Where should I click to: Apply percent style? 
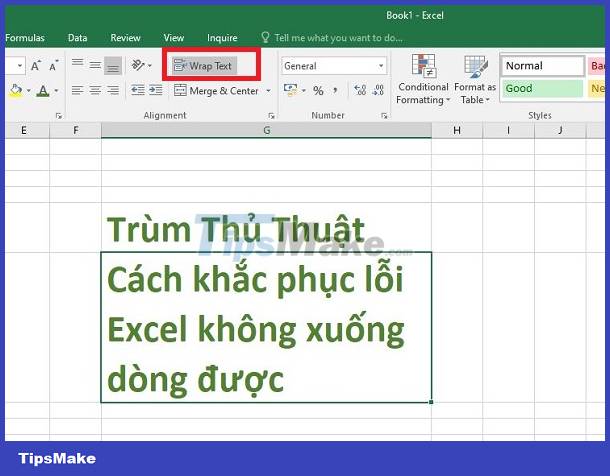coord(318,91)
